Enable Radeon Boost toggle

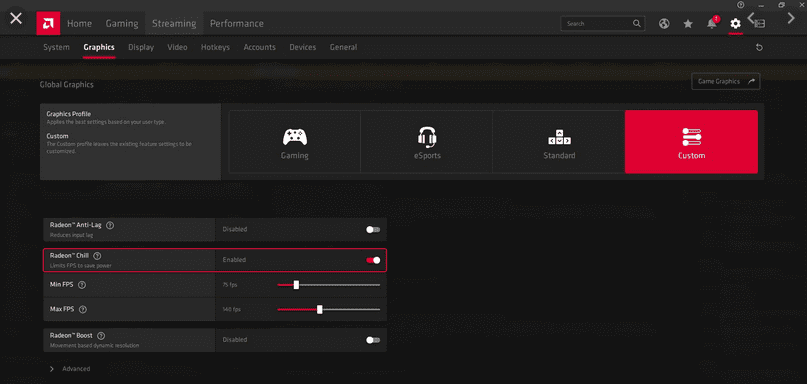(x=373, y=340)
